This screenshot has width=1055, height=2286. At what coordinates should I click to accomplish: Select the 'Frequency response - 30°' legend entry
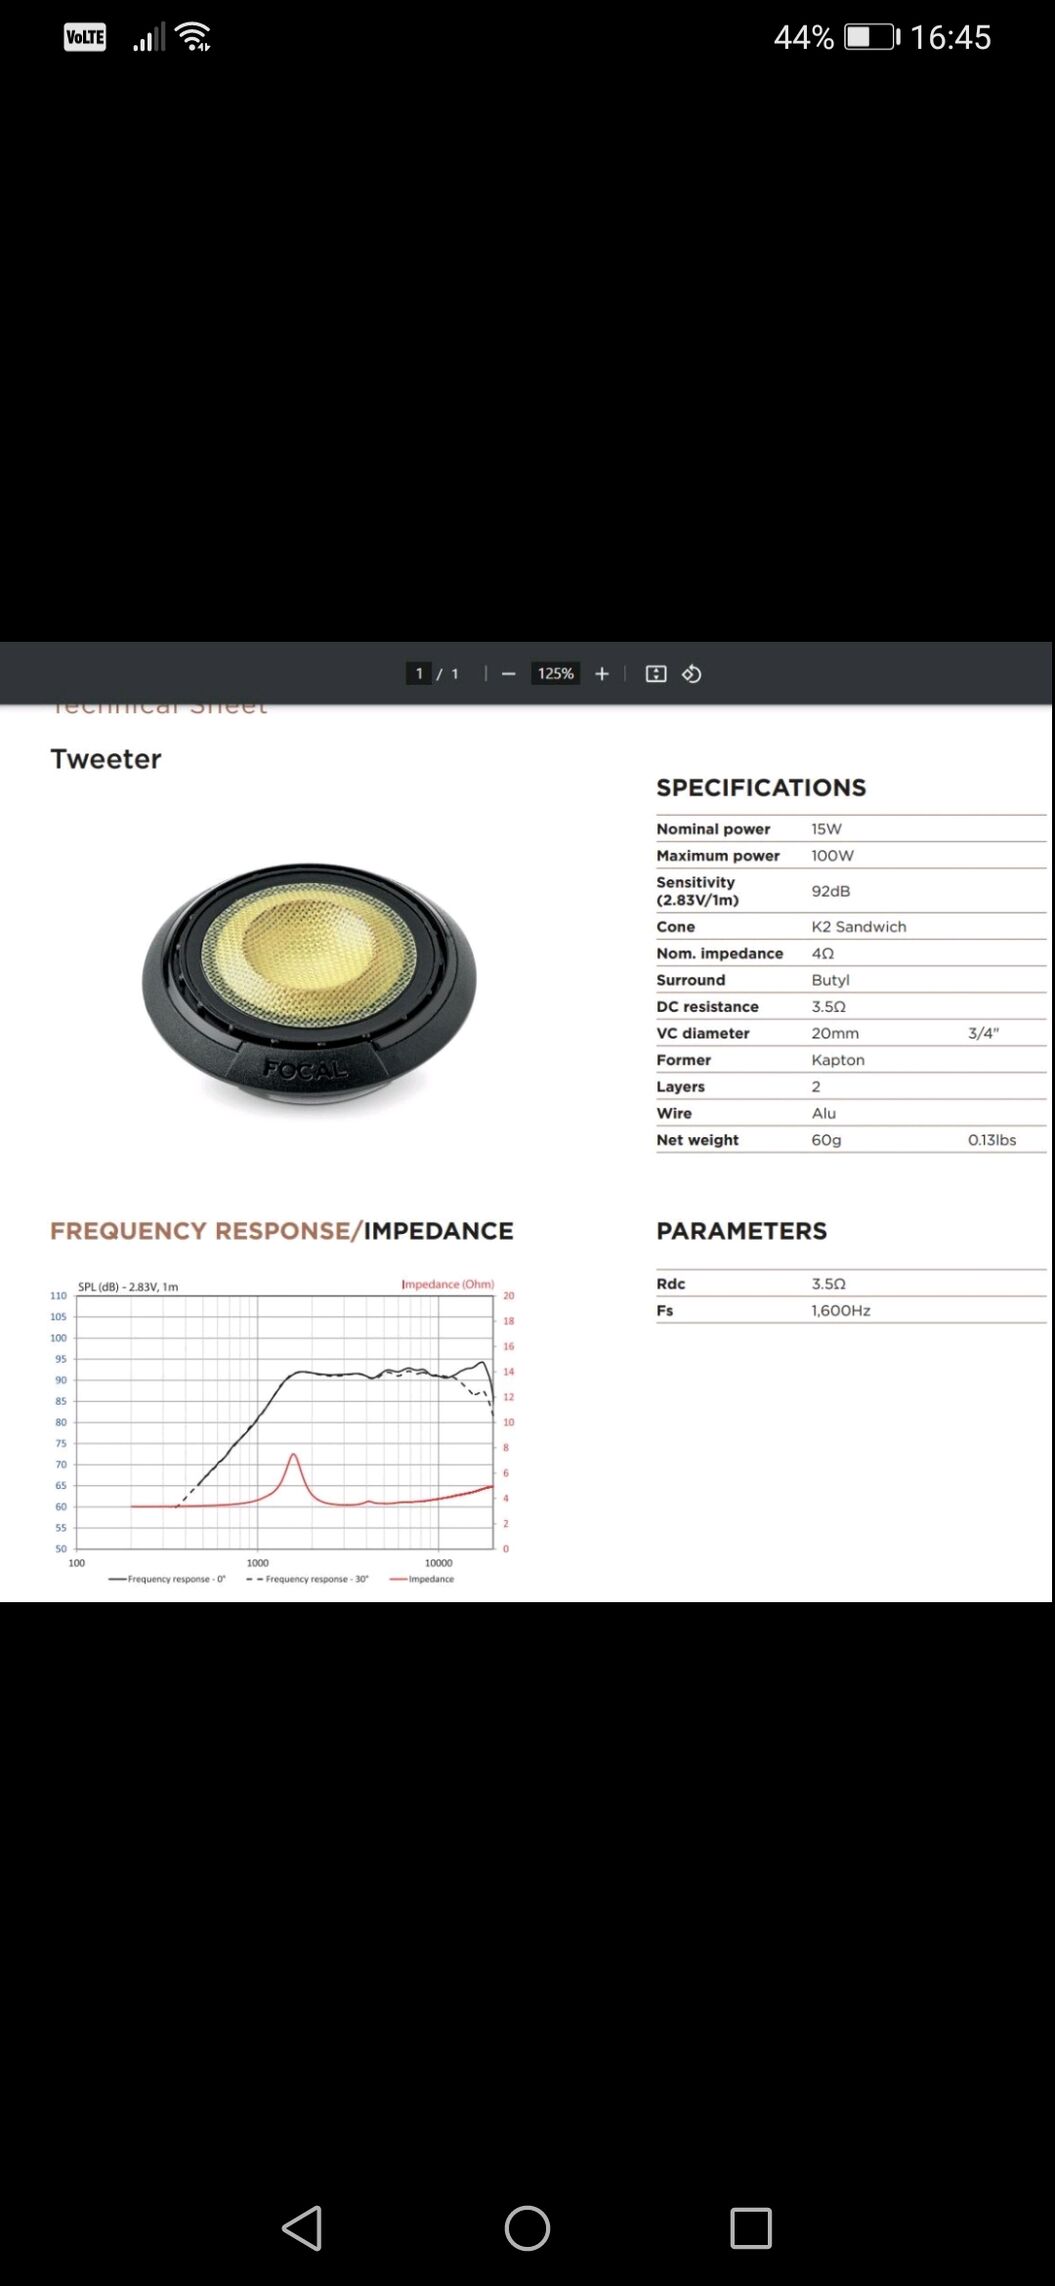pos(307,1579)
